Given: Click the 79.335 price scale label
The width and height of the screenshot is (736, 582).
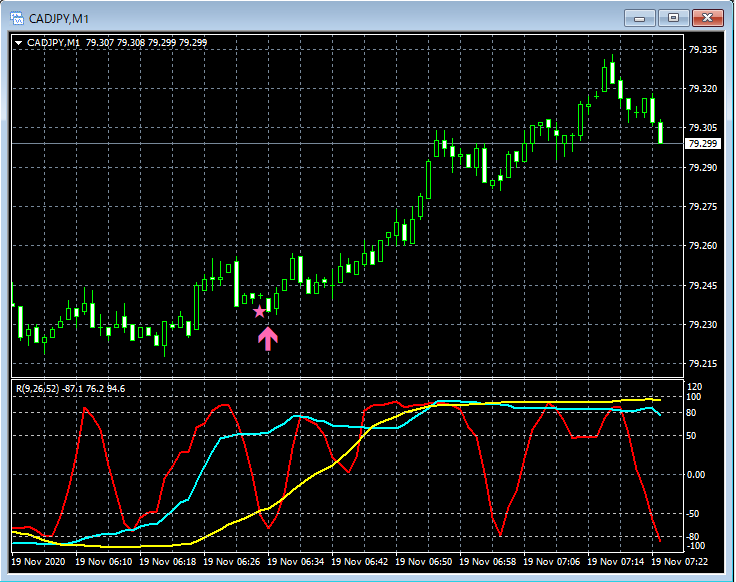Looking at the screenshot, I should click(703, 49).
